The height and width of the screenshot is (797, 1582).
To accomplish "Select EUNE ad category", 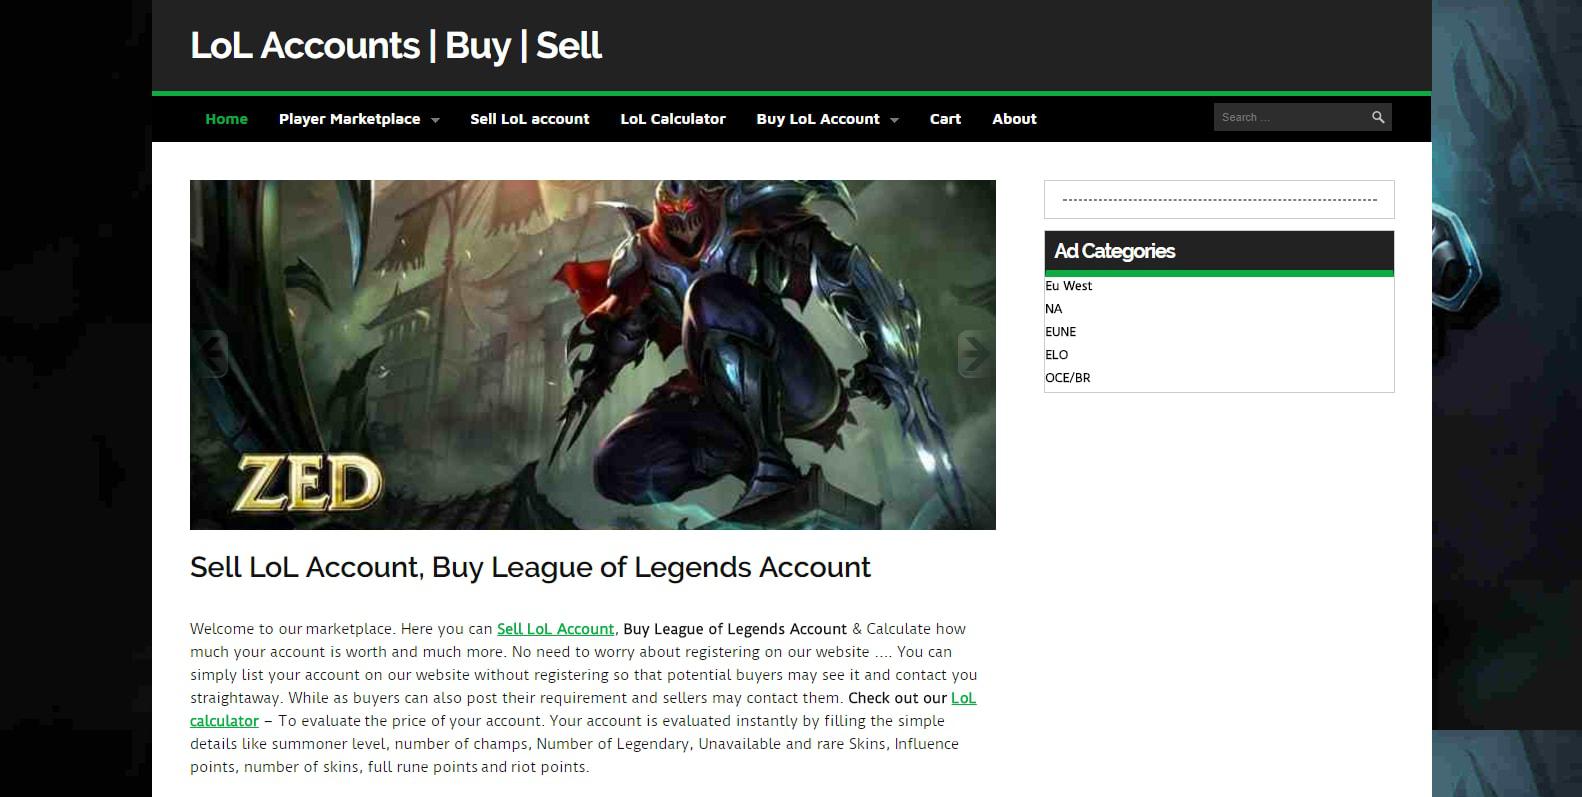I will (x=1060, y=332).
